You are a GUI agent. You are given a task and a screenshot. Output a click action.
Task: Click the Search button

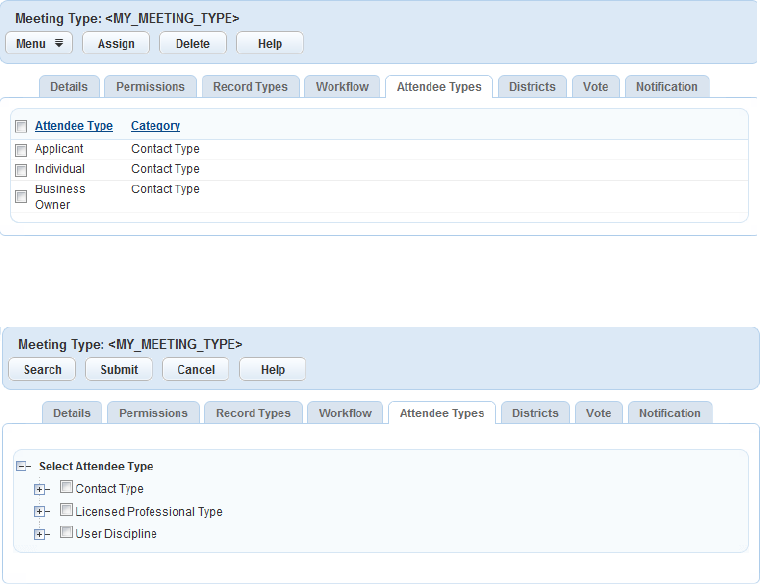coord(42,369)
